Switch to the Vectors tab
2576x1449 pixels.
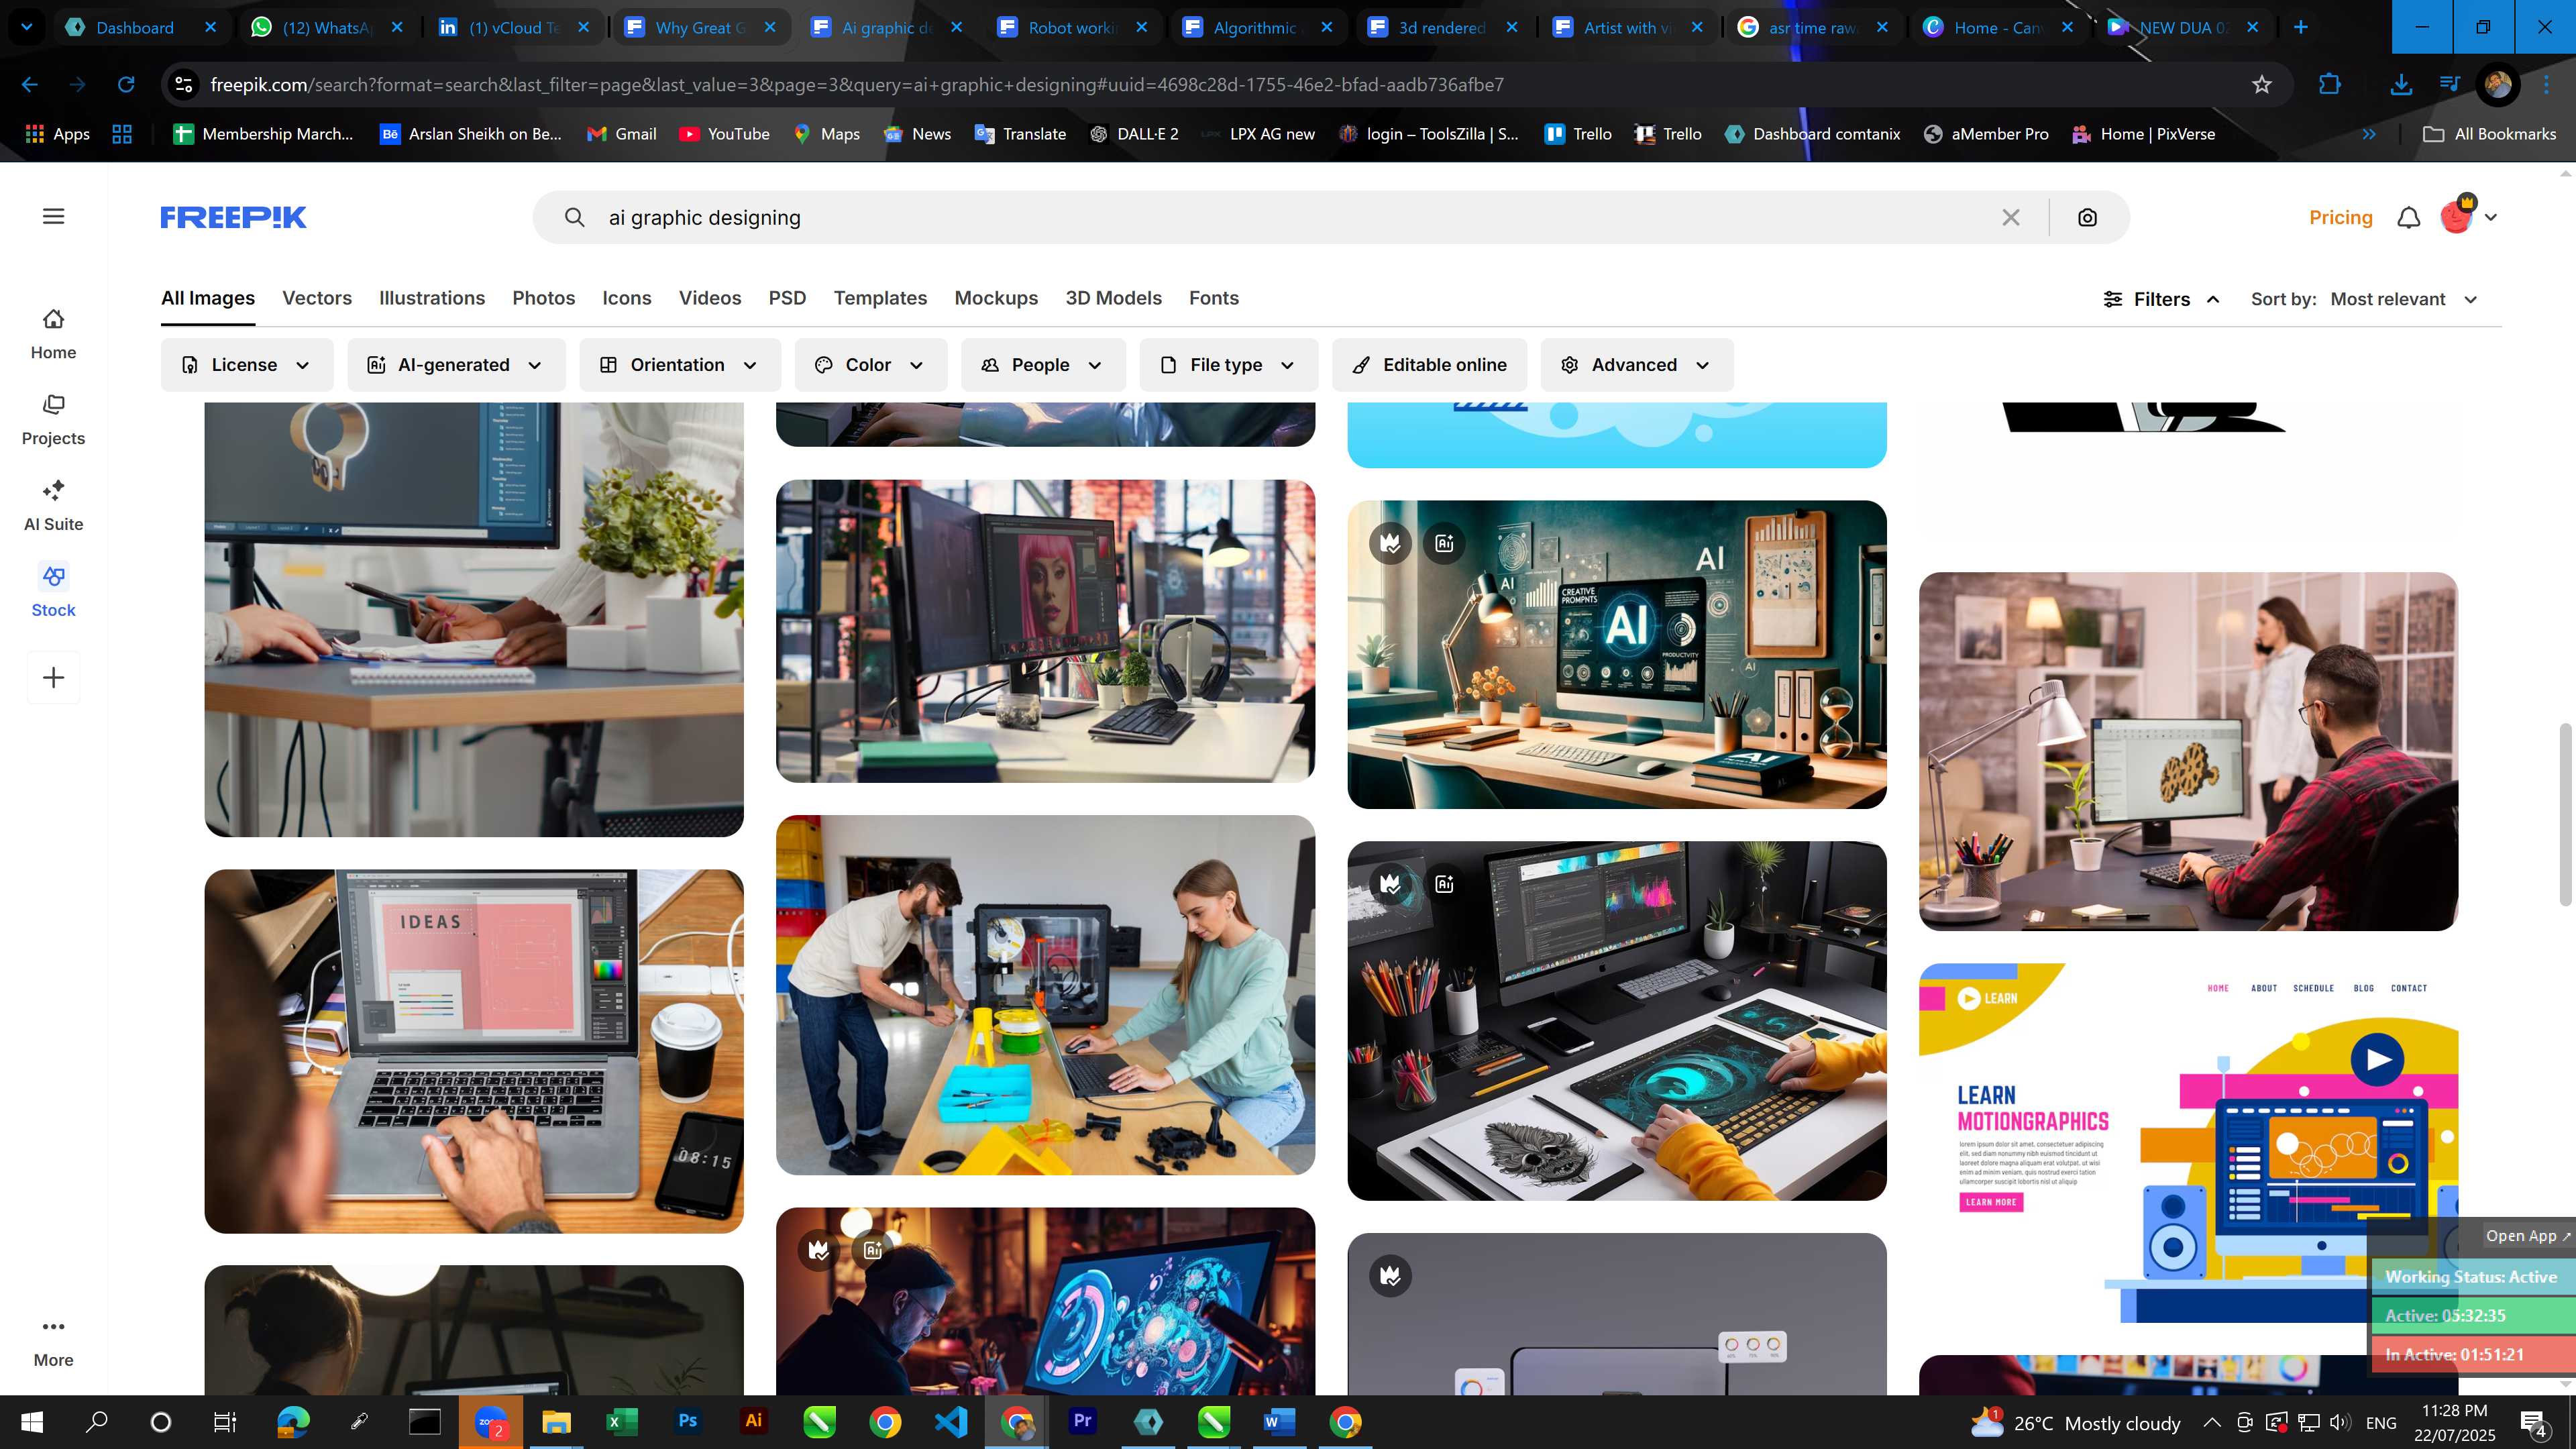[317, 298]
